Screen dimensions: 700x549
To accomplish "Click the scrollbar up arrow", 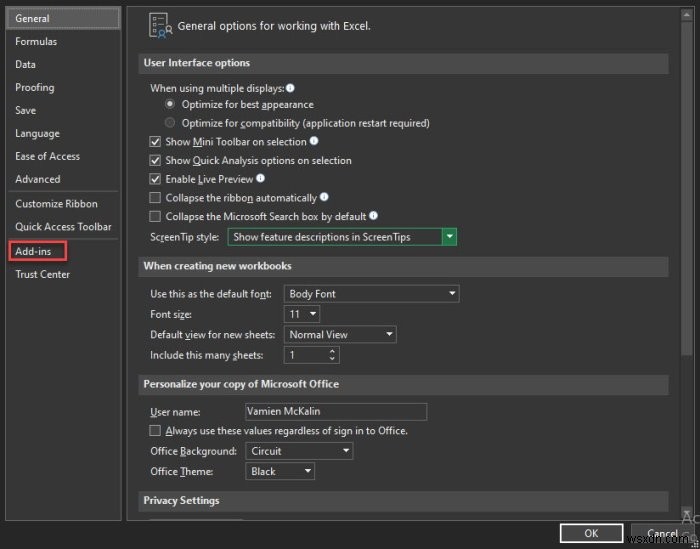I will pyautogui.click(x=687, y=15).
